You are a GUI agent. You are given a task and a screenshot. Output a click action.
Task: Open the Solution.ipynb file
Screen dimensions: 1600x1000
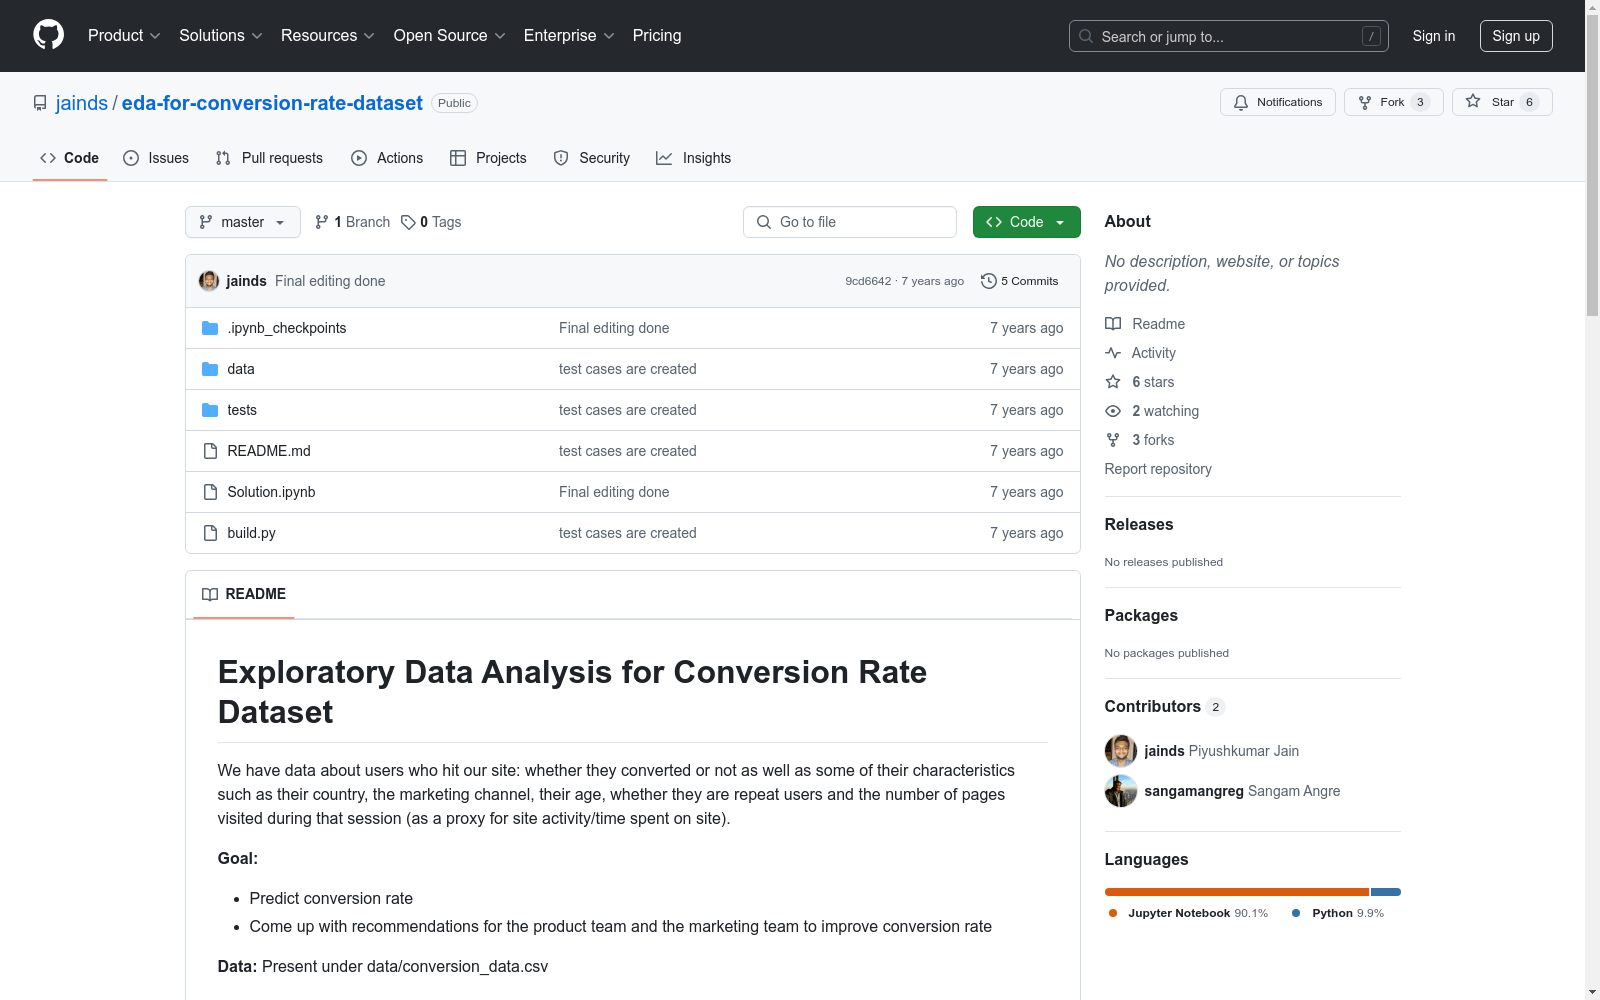click(271, 492)
